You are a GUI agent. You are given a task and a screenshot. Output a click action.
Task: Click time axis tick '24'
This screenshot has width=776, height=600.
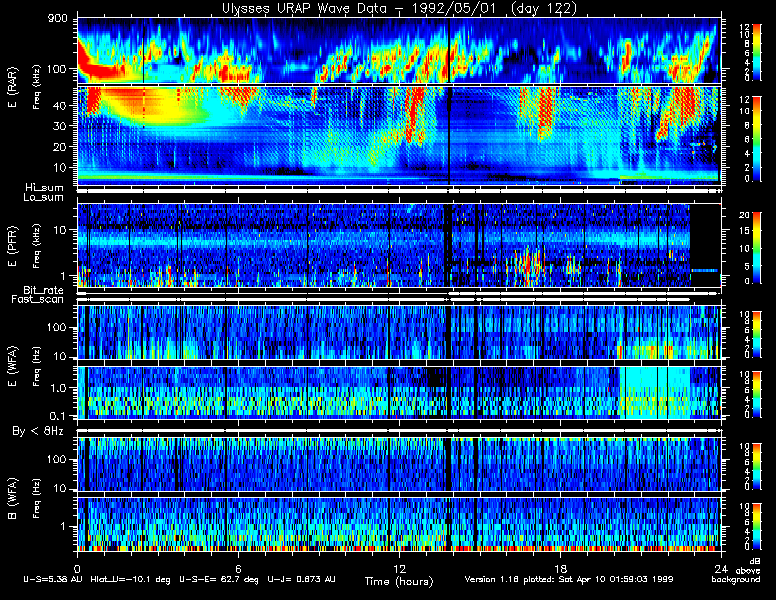coord(721,568)
